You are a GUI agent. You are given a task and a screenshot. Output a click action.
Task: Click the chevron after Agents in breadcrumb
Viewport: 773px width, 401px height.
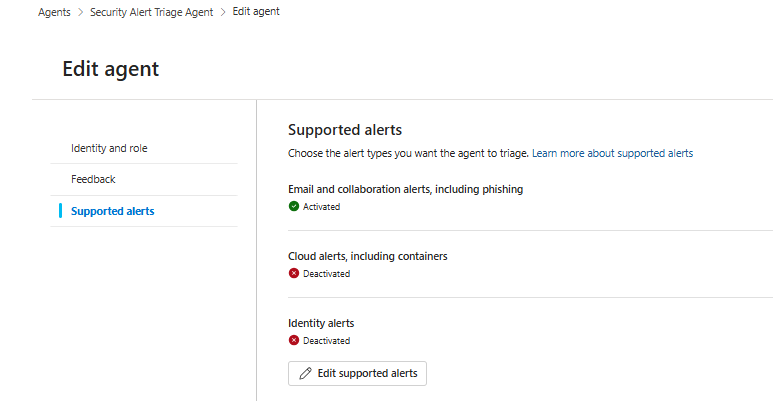coord(80,12)
